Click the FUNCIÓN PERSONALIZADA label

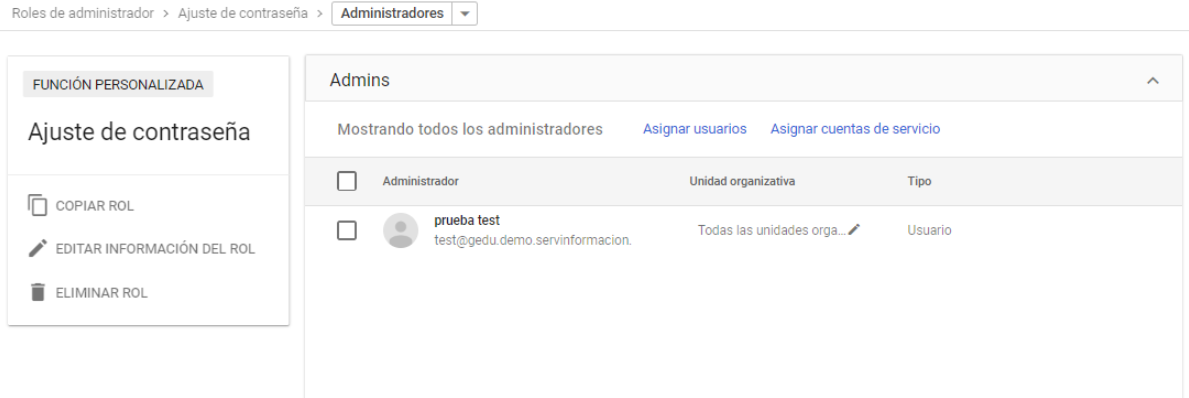point(118,85)
